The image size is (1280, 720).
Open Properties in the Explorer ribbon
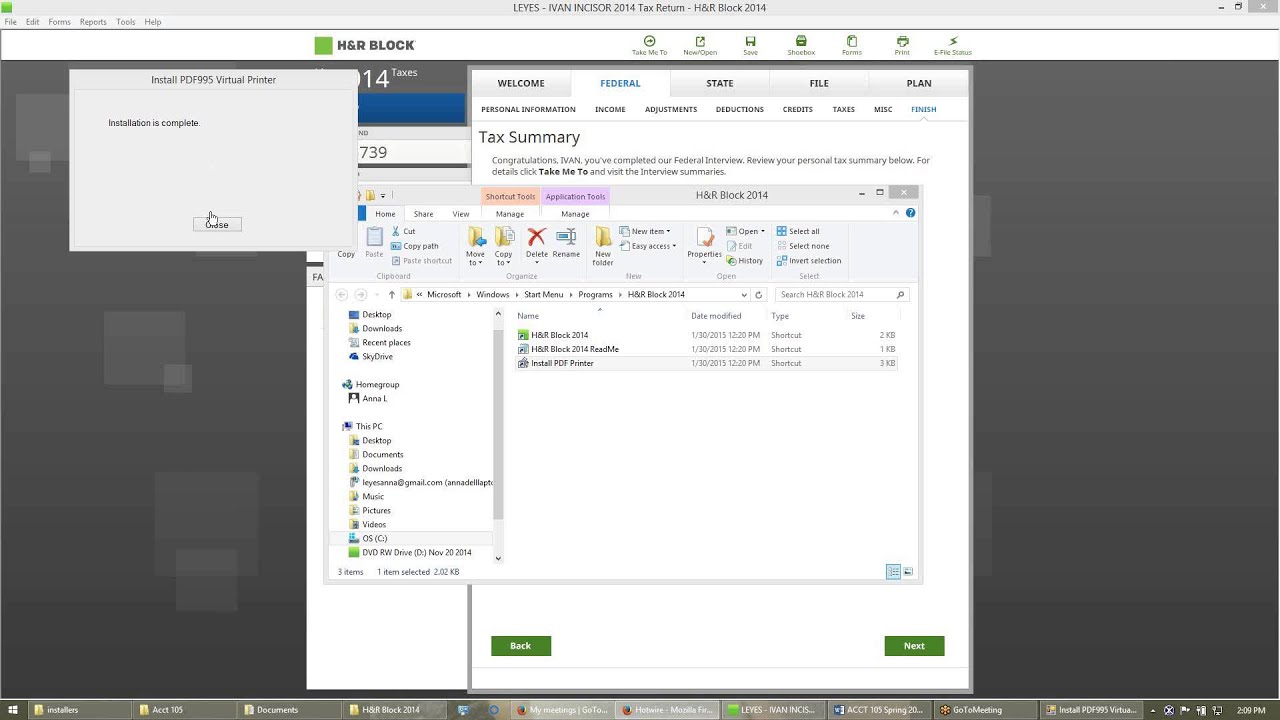point(704,243)
